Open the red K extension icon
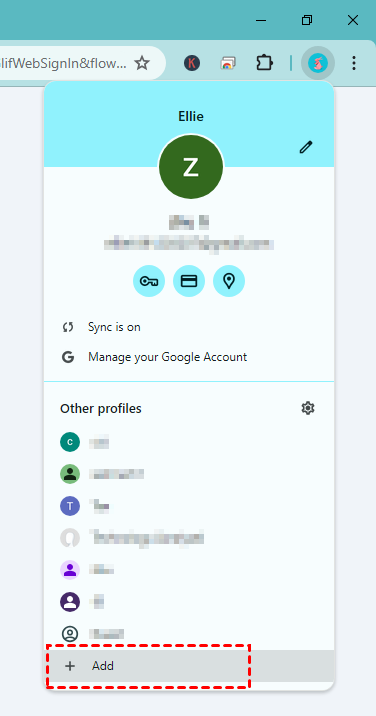This screenshot has width=376, height=716. (x=192, y=63)
